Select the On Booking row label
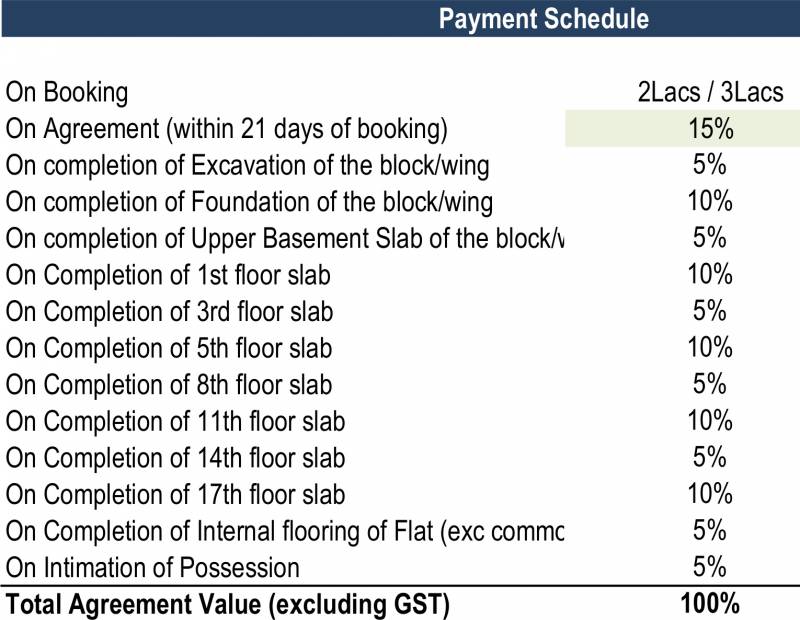Screen dimensions: 800x620 pos(67,93)
